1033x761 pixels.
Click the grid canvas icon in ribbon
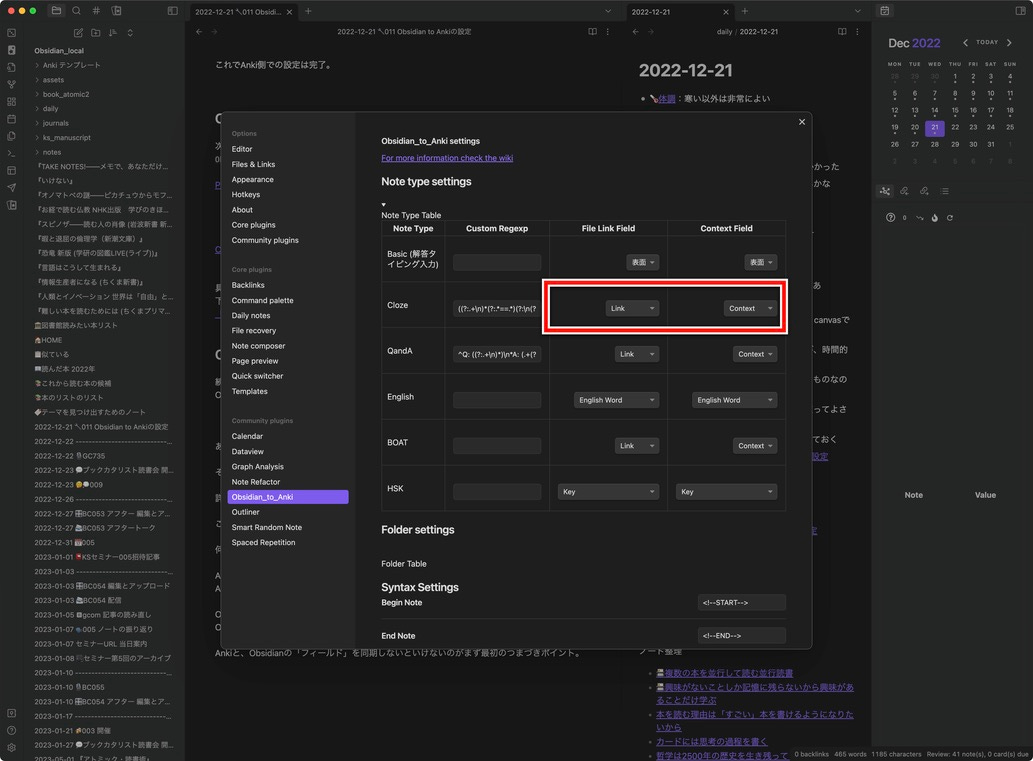[x=11, y=101]
